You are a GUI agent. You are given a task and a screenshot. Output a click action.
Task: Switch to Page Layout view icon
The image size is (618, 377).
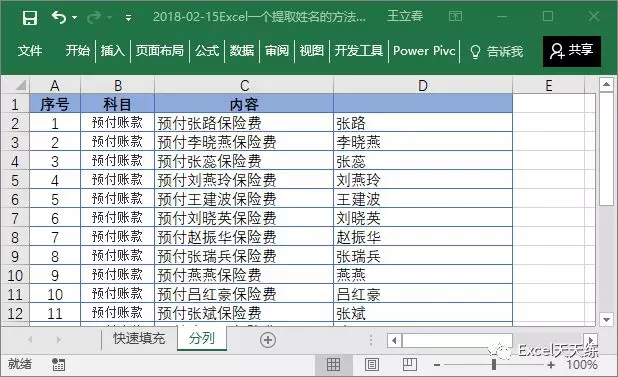click(x=371, y=365)
